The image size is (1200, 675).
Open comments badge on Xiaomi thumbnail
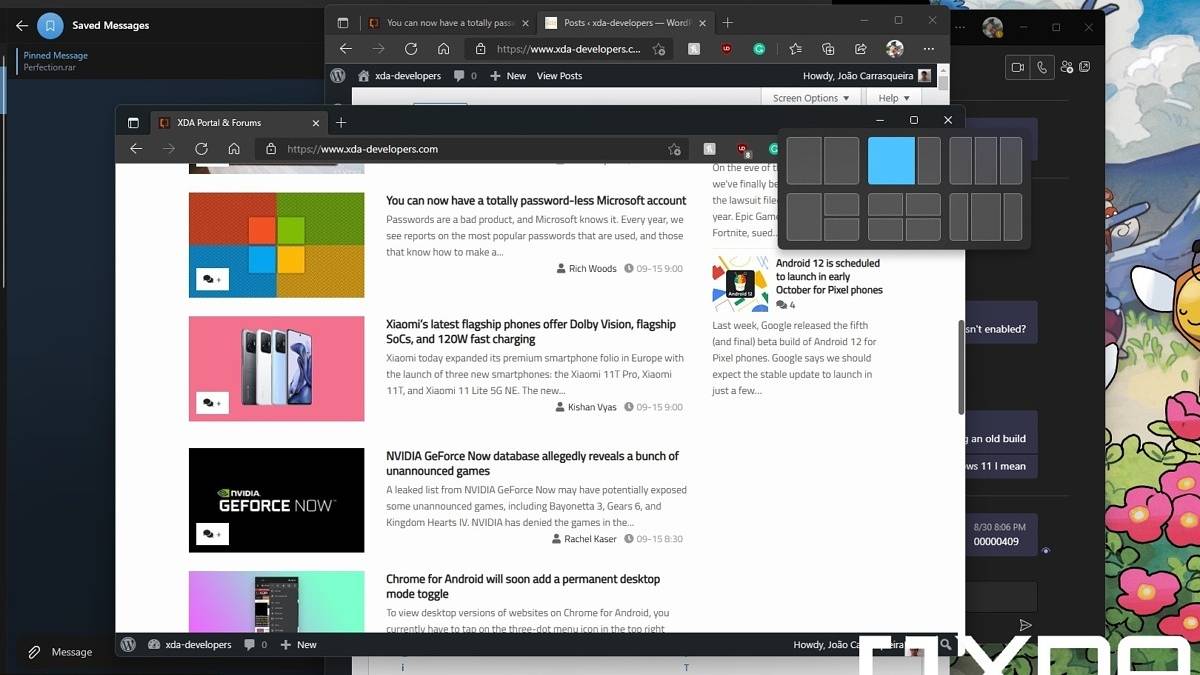[x=212, y=403]
